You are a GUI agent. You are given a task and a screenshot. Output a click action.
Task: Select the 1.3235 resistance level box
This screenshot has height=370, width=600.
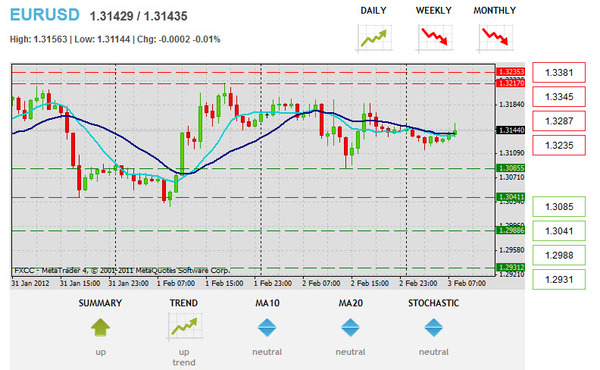(x=559, y=145)
